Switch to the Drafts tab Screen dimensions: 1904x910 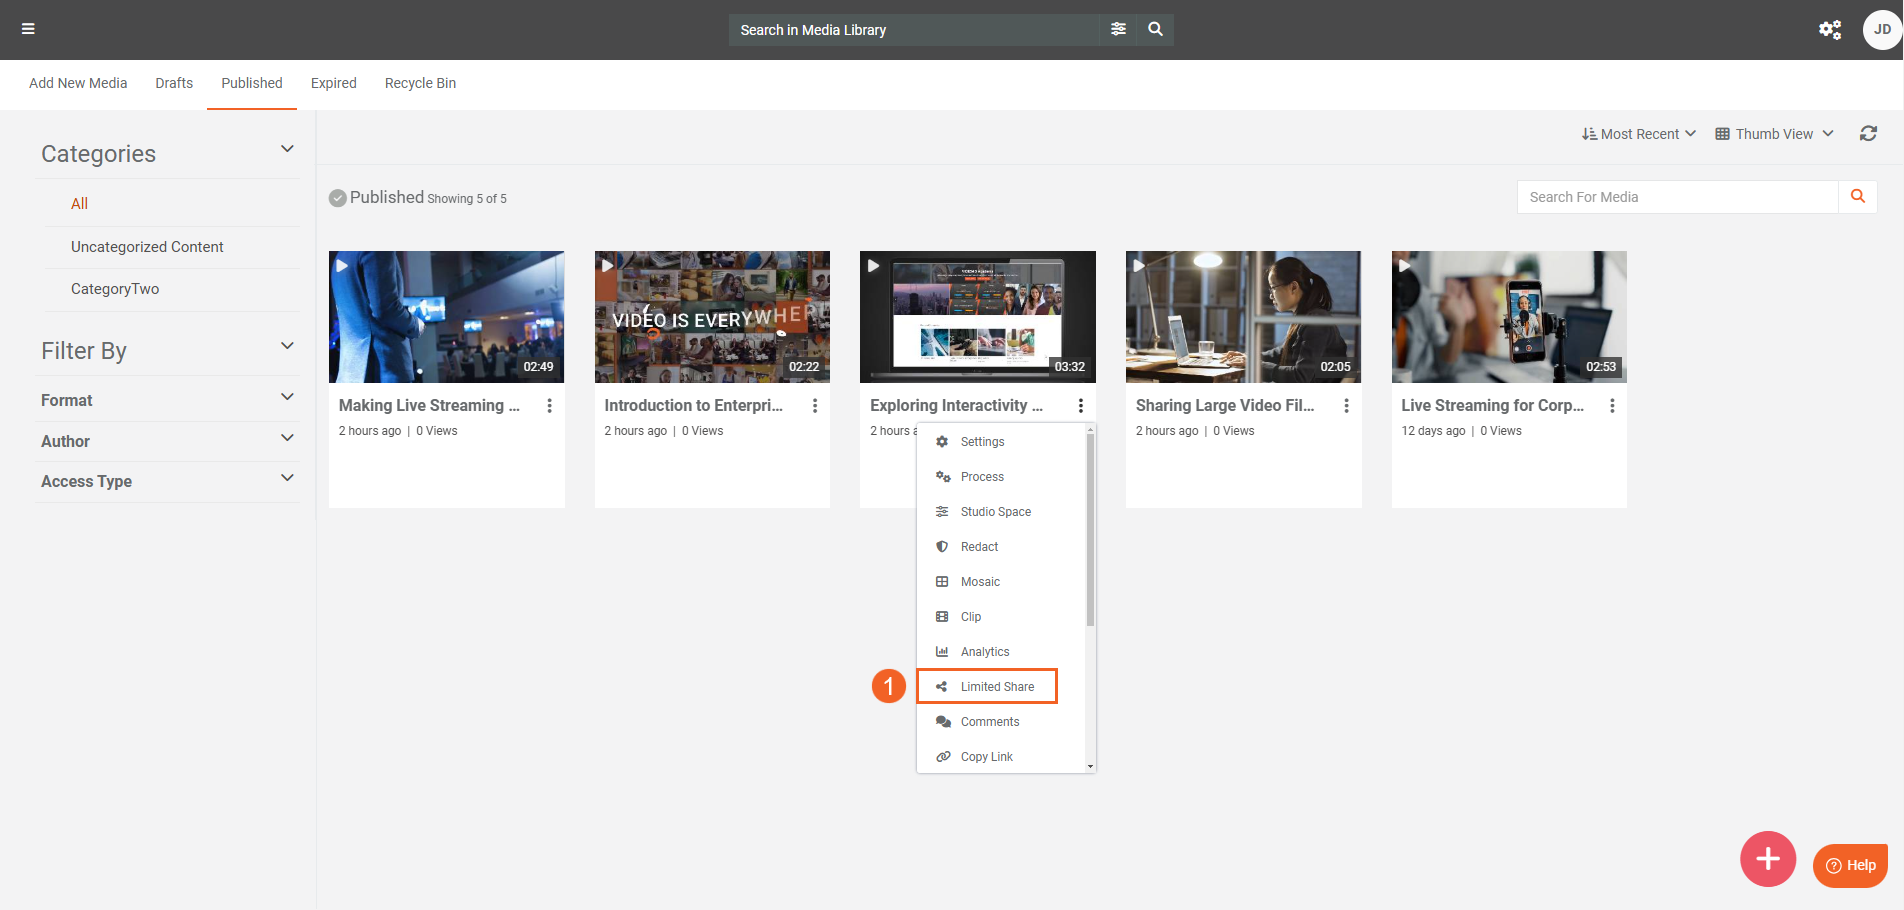tap(174, 83)
